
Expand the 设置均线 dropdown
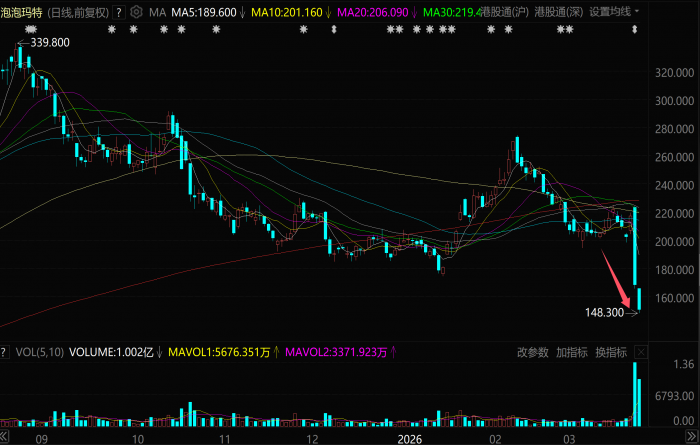click(614, 12)
